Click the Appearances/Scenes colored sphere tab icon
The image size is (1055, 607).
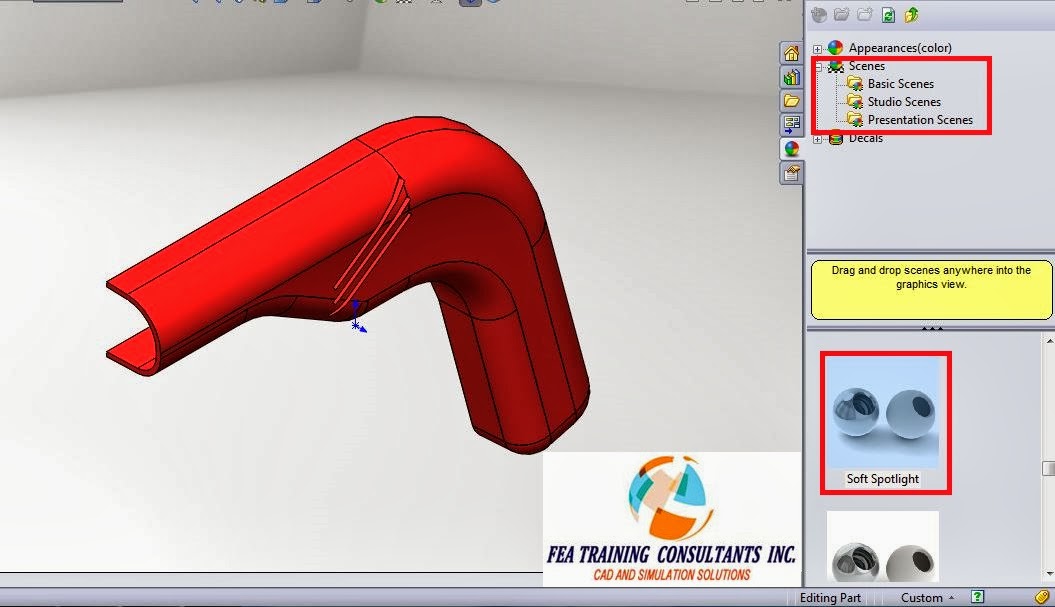791,149
